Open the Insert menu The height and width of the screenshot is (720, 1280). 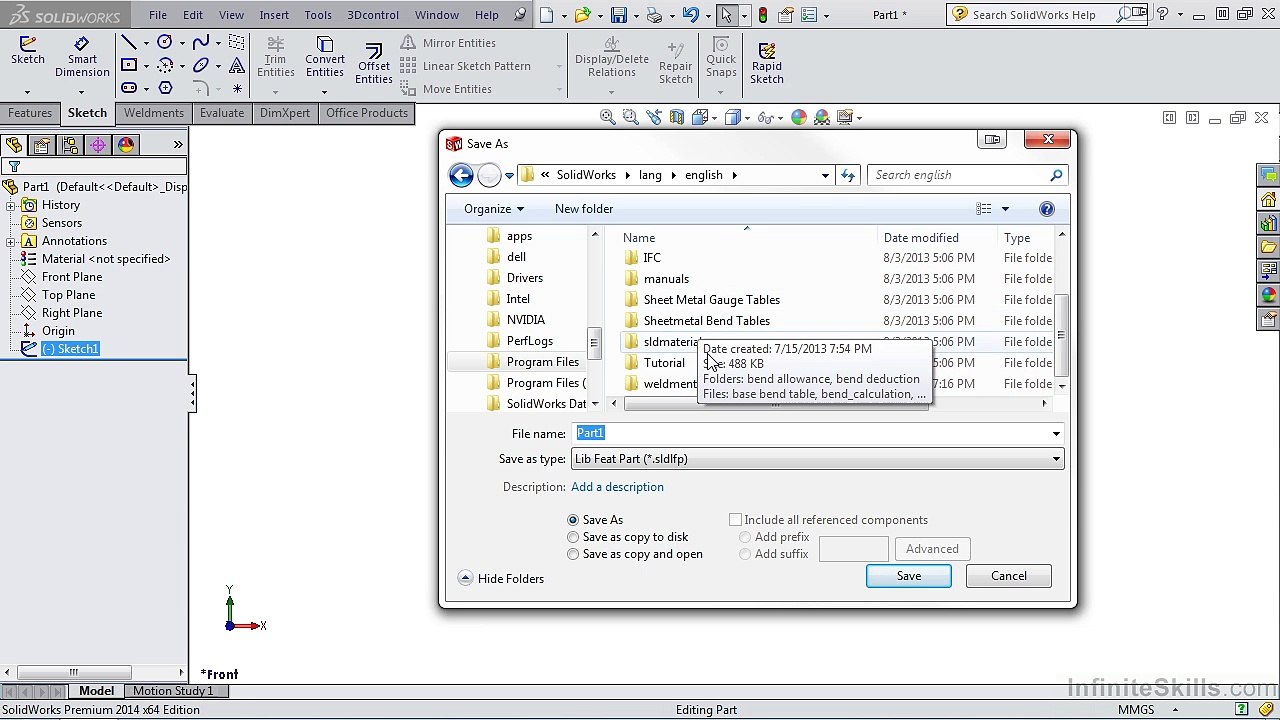click(x=274, y=15)
